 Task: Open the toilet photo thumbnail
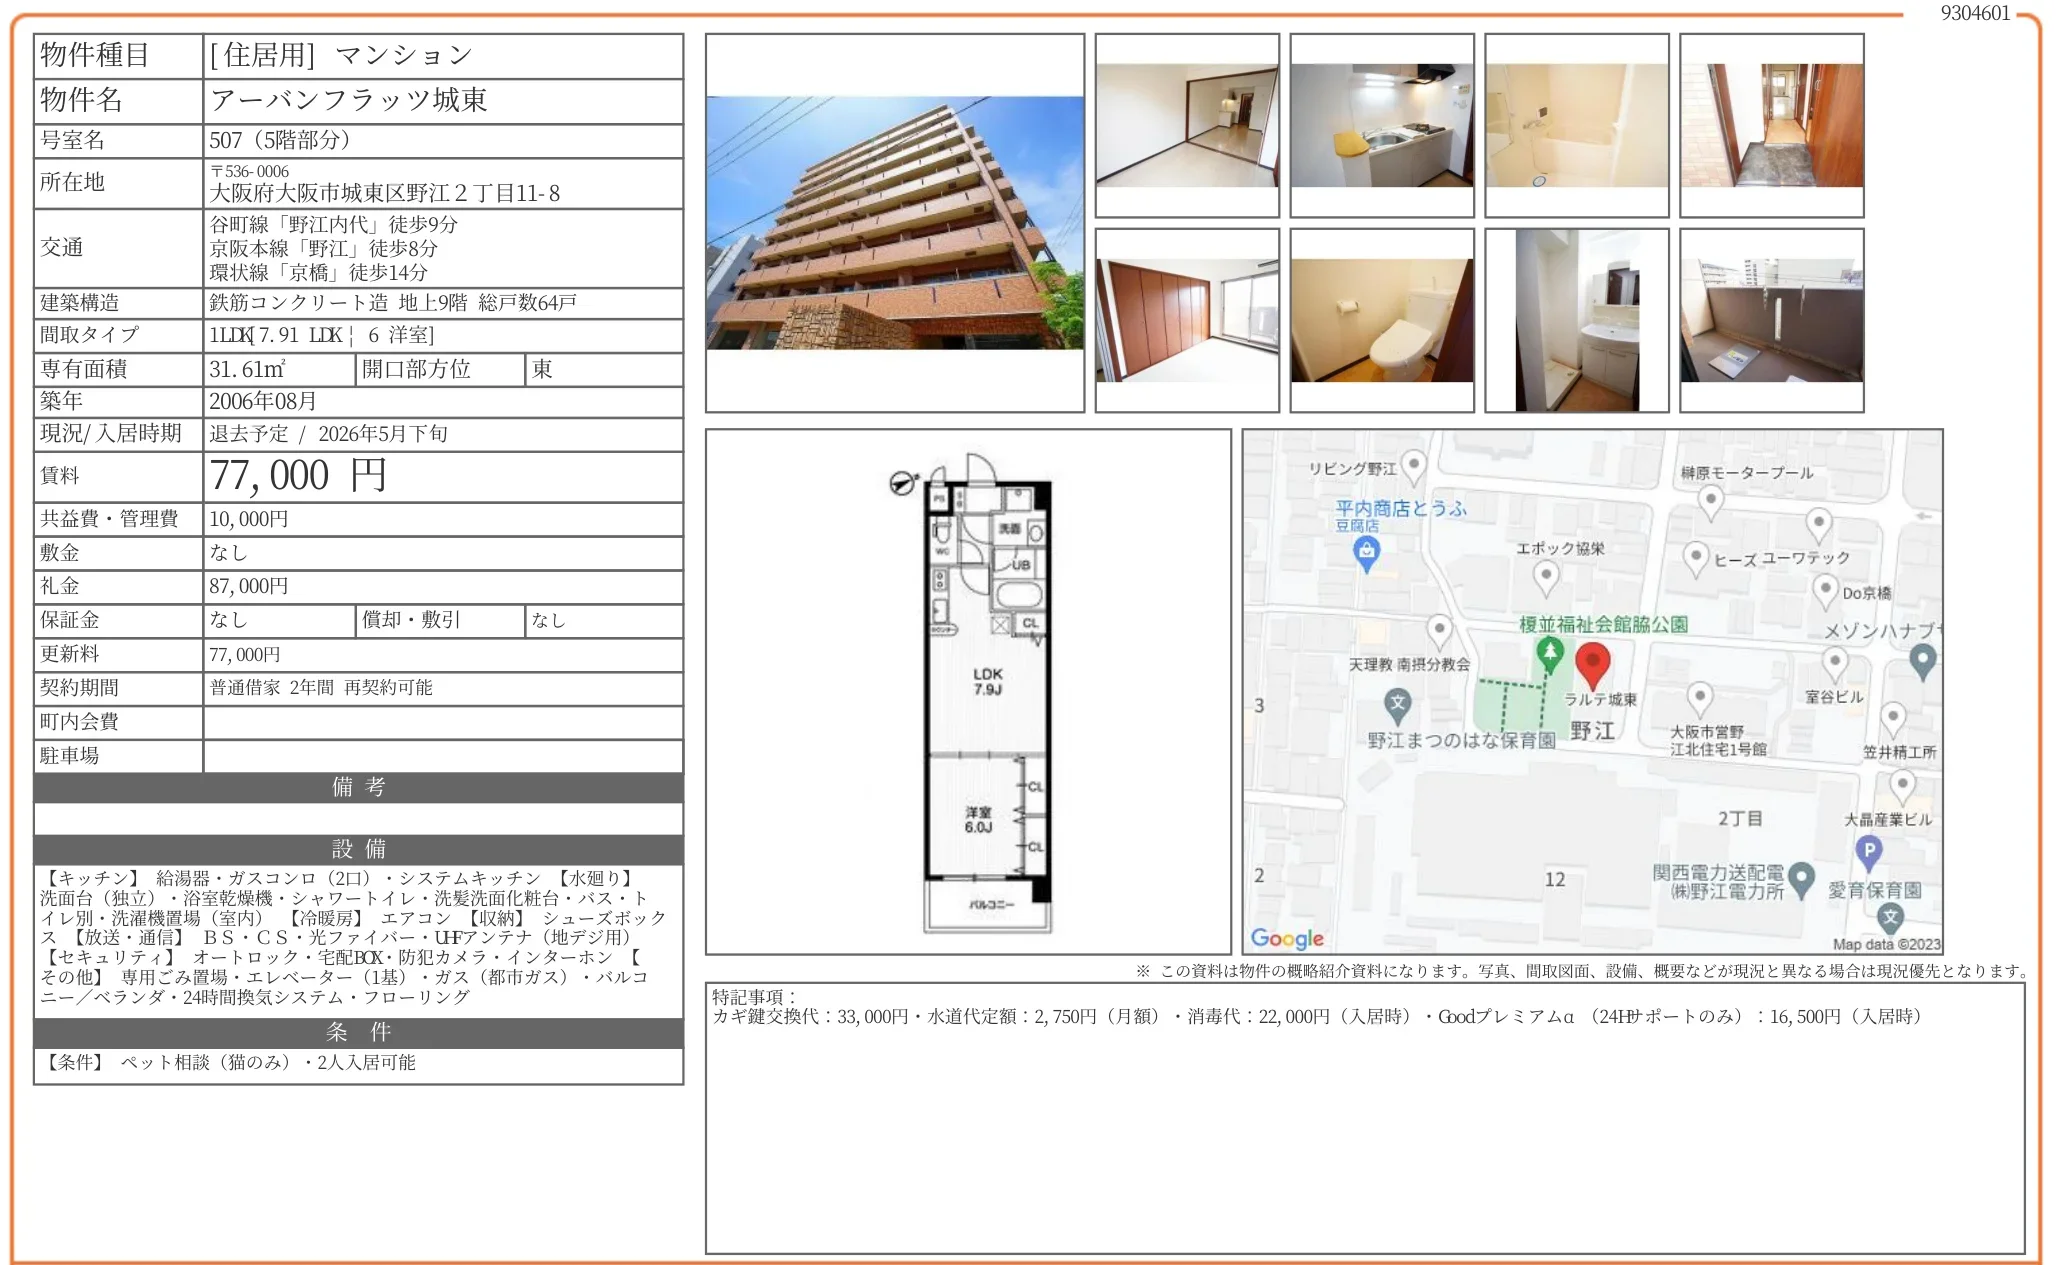click(1381, 321)
